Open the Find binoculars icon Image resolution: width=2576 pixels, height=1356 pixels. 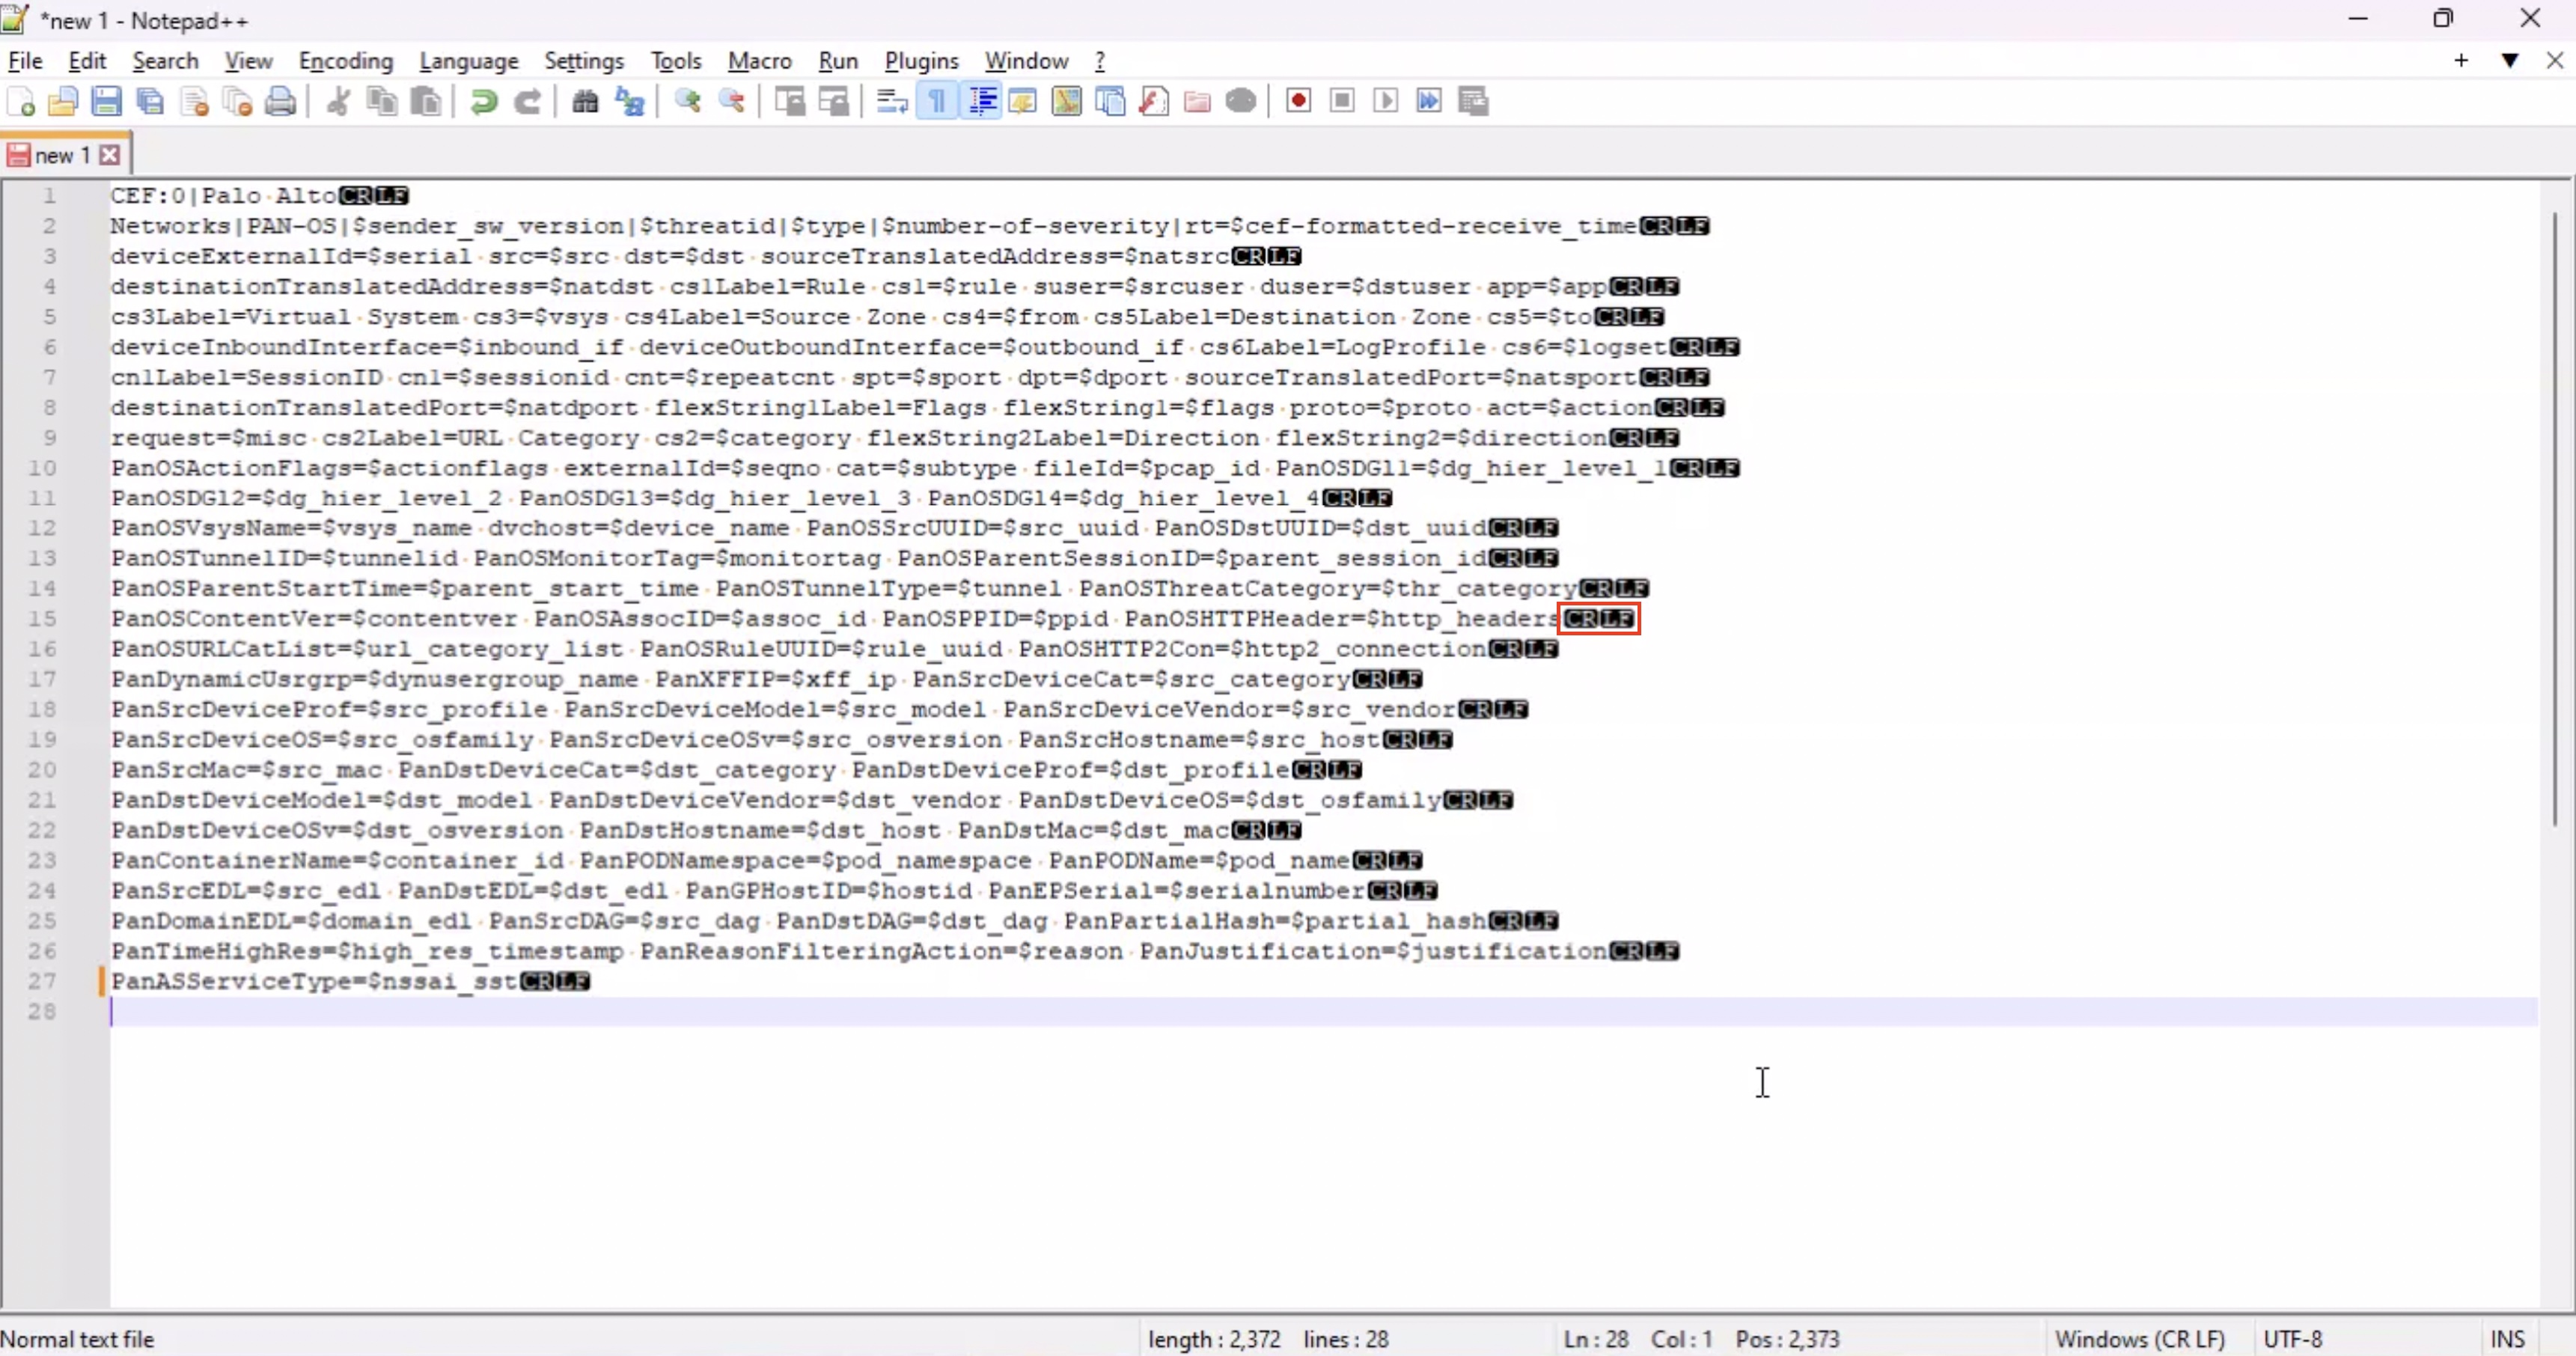point(585,101)
